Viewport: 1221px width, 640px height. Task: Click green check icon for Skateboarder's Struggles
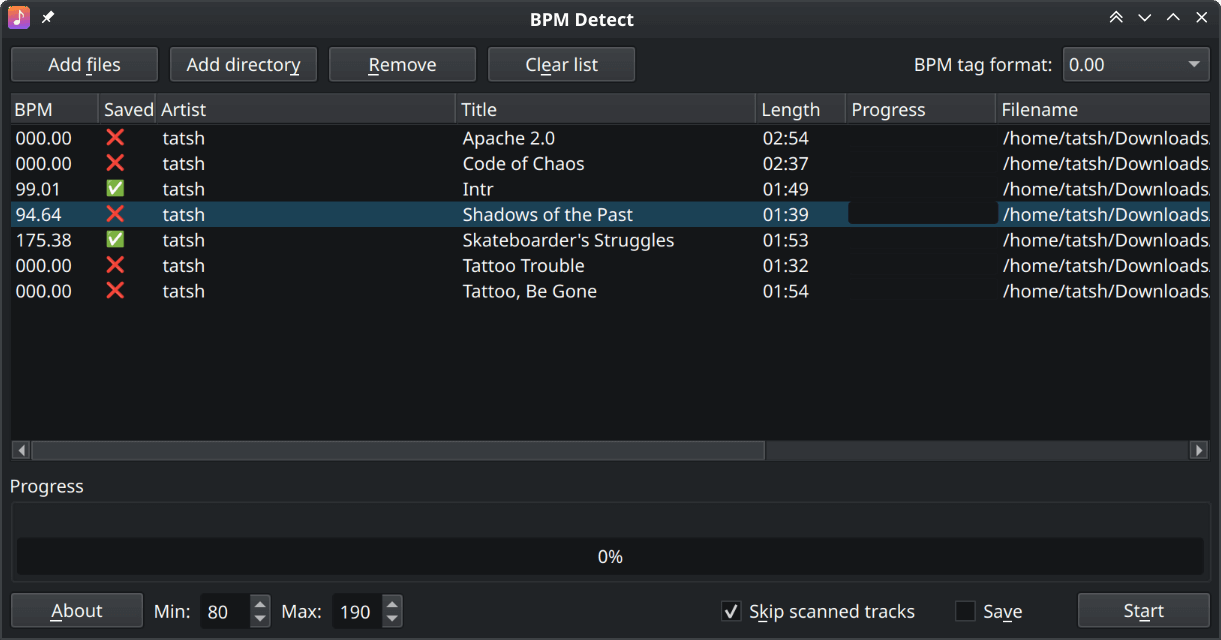[115, 240]
